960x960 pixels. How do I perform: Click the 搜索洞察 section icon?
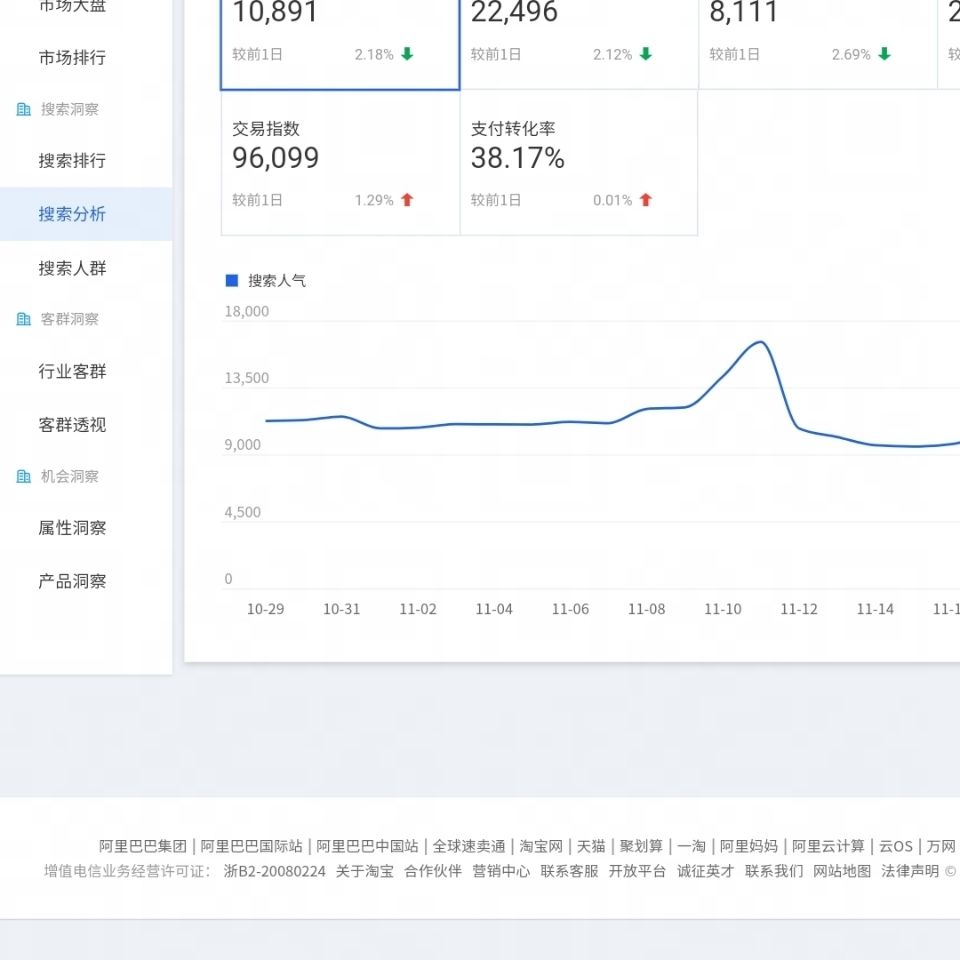click(x=24, y=109)
